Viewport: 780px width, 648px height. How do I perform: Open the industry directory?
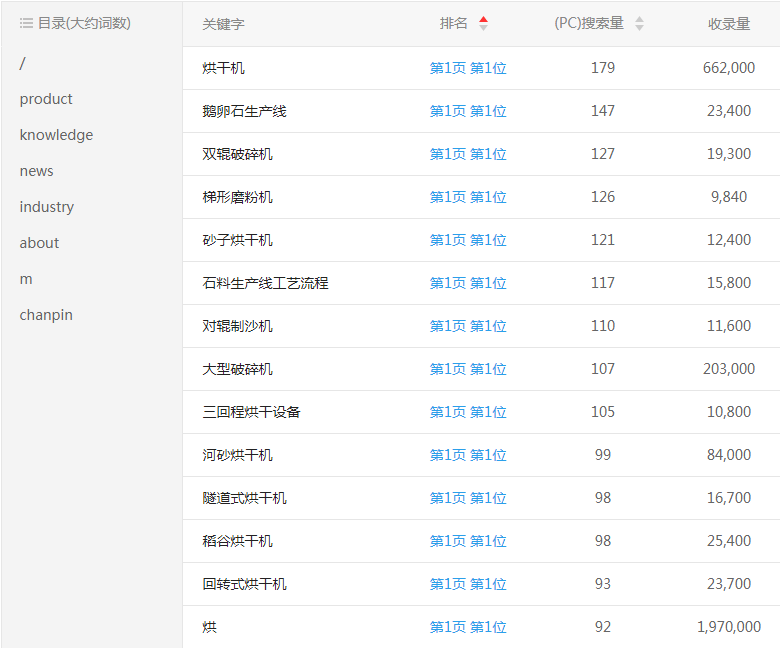tap(46, 207)
